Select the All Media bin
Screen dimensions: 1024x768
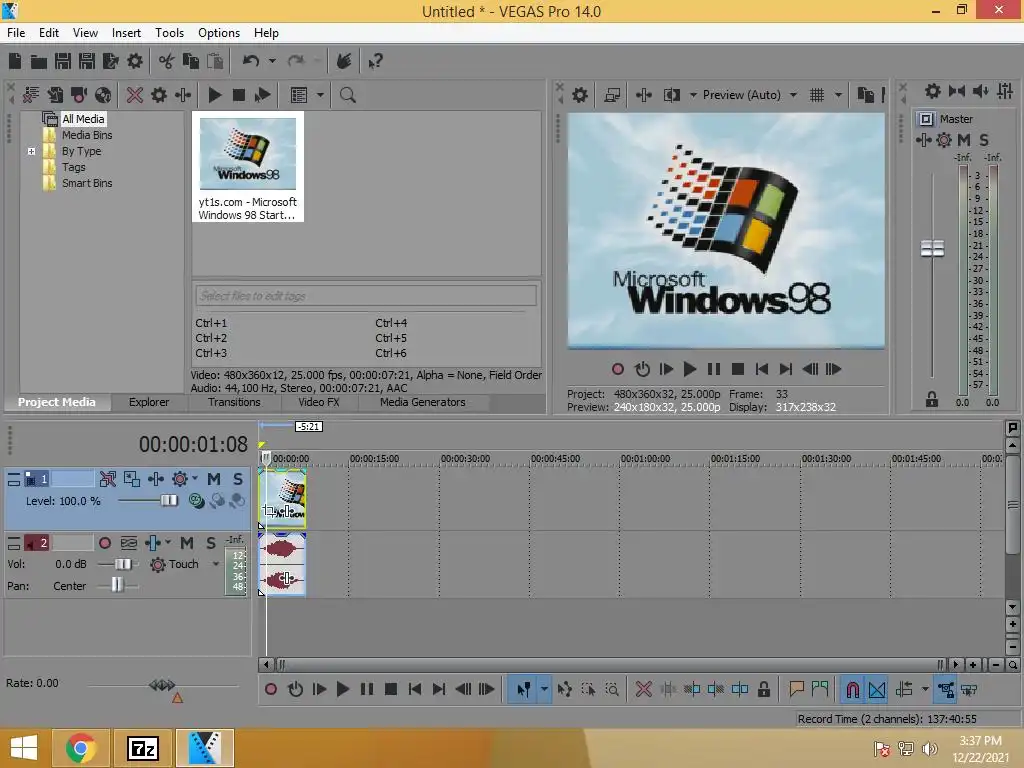click(83, 119)
